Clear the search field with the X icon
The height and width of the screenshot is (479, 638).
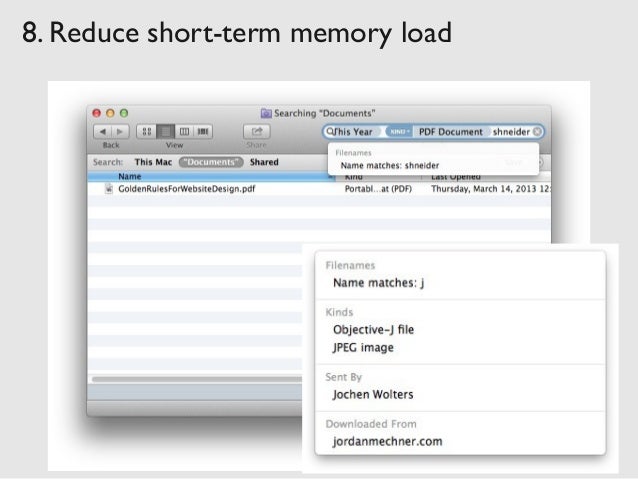(x=537, y=131)
